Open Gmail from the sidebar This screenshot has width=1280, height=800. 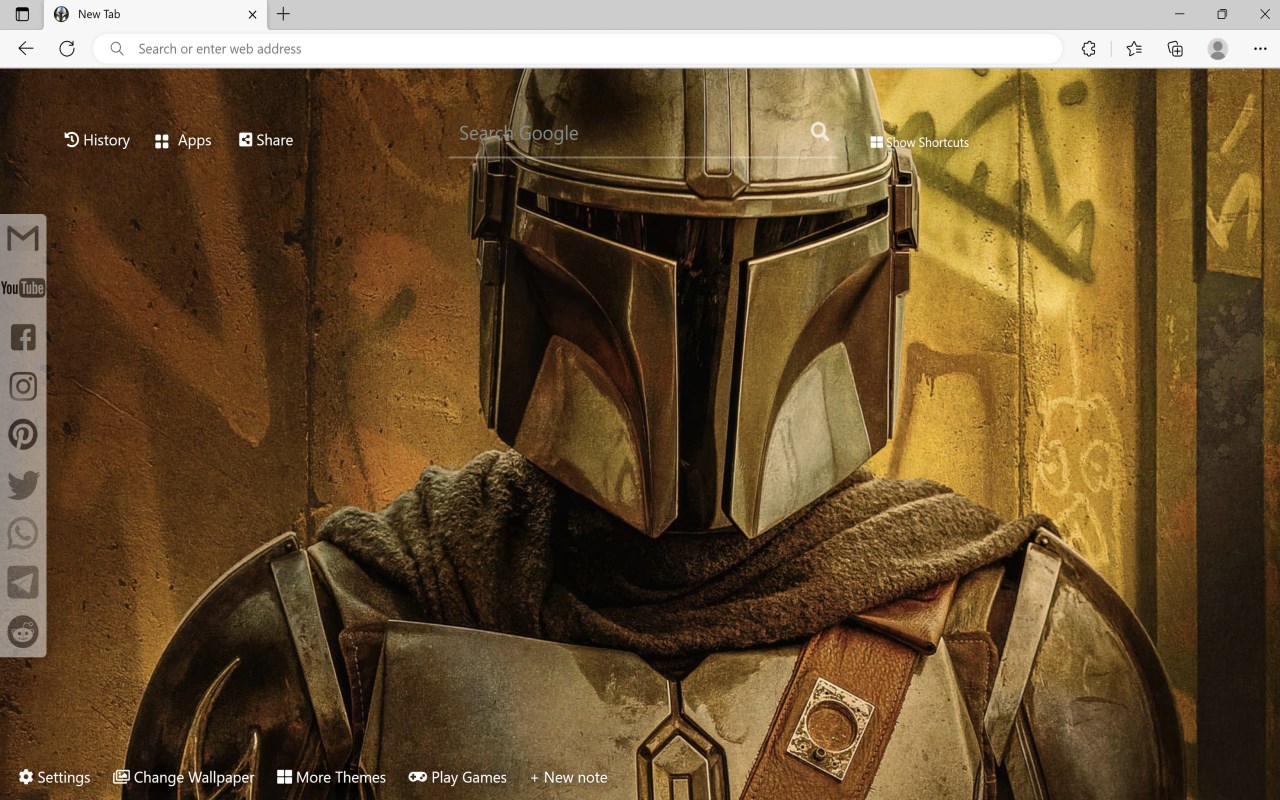23,238
